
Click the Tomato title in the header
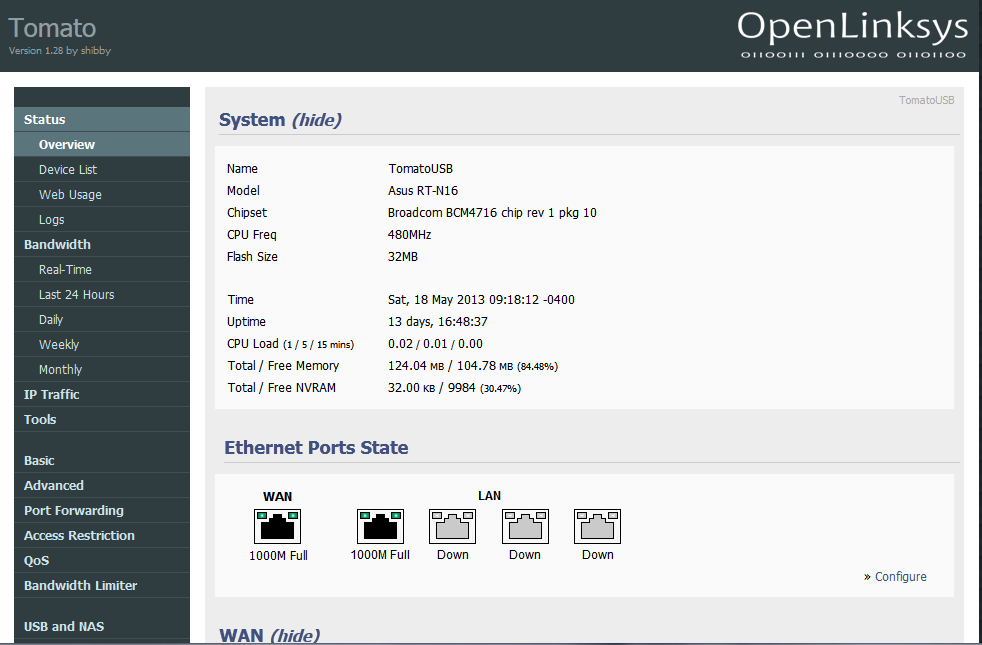(52, 28)
